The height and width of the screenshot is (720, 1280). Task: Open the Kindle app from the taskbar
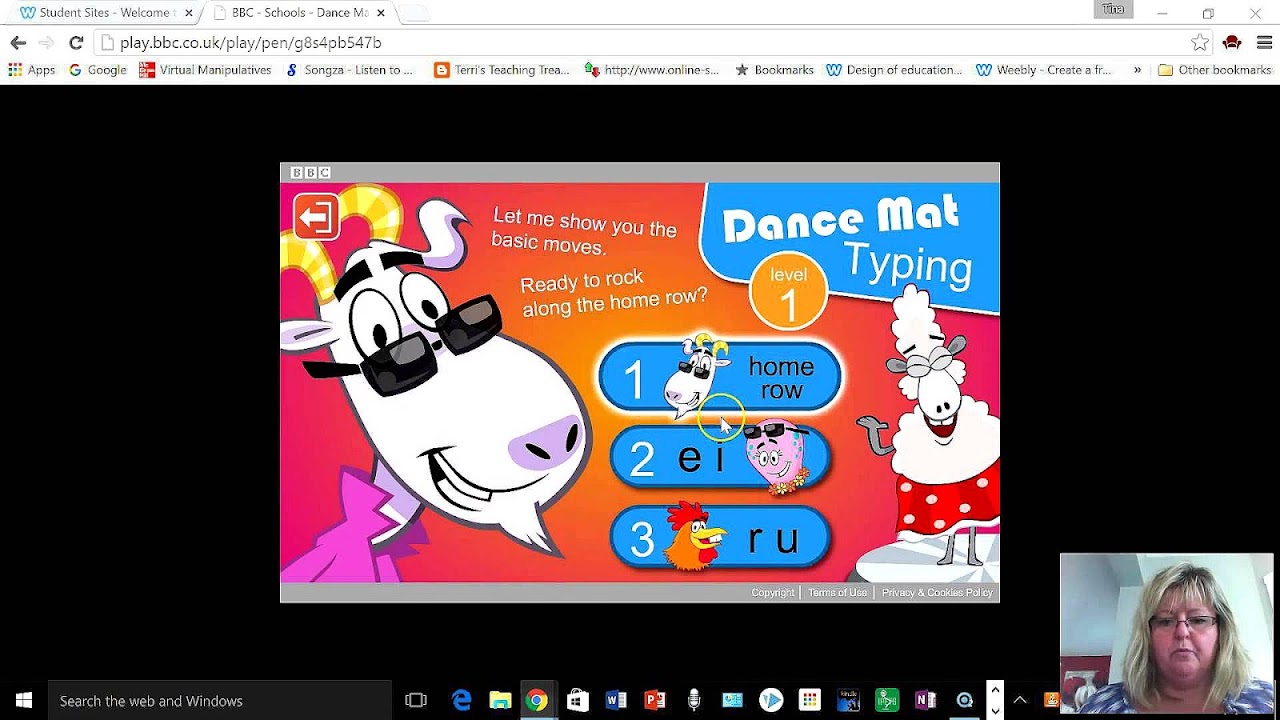point(848,699)
